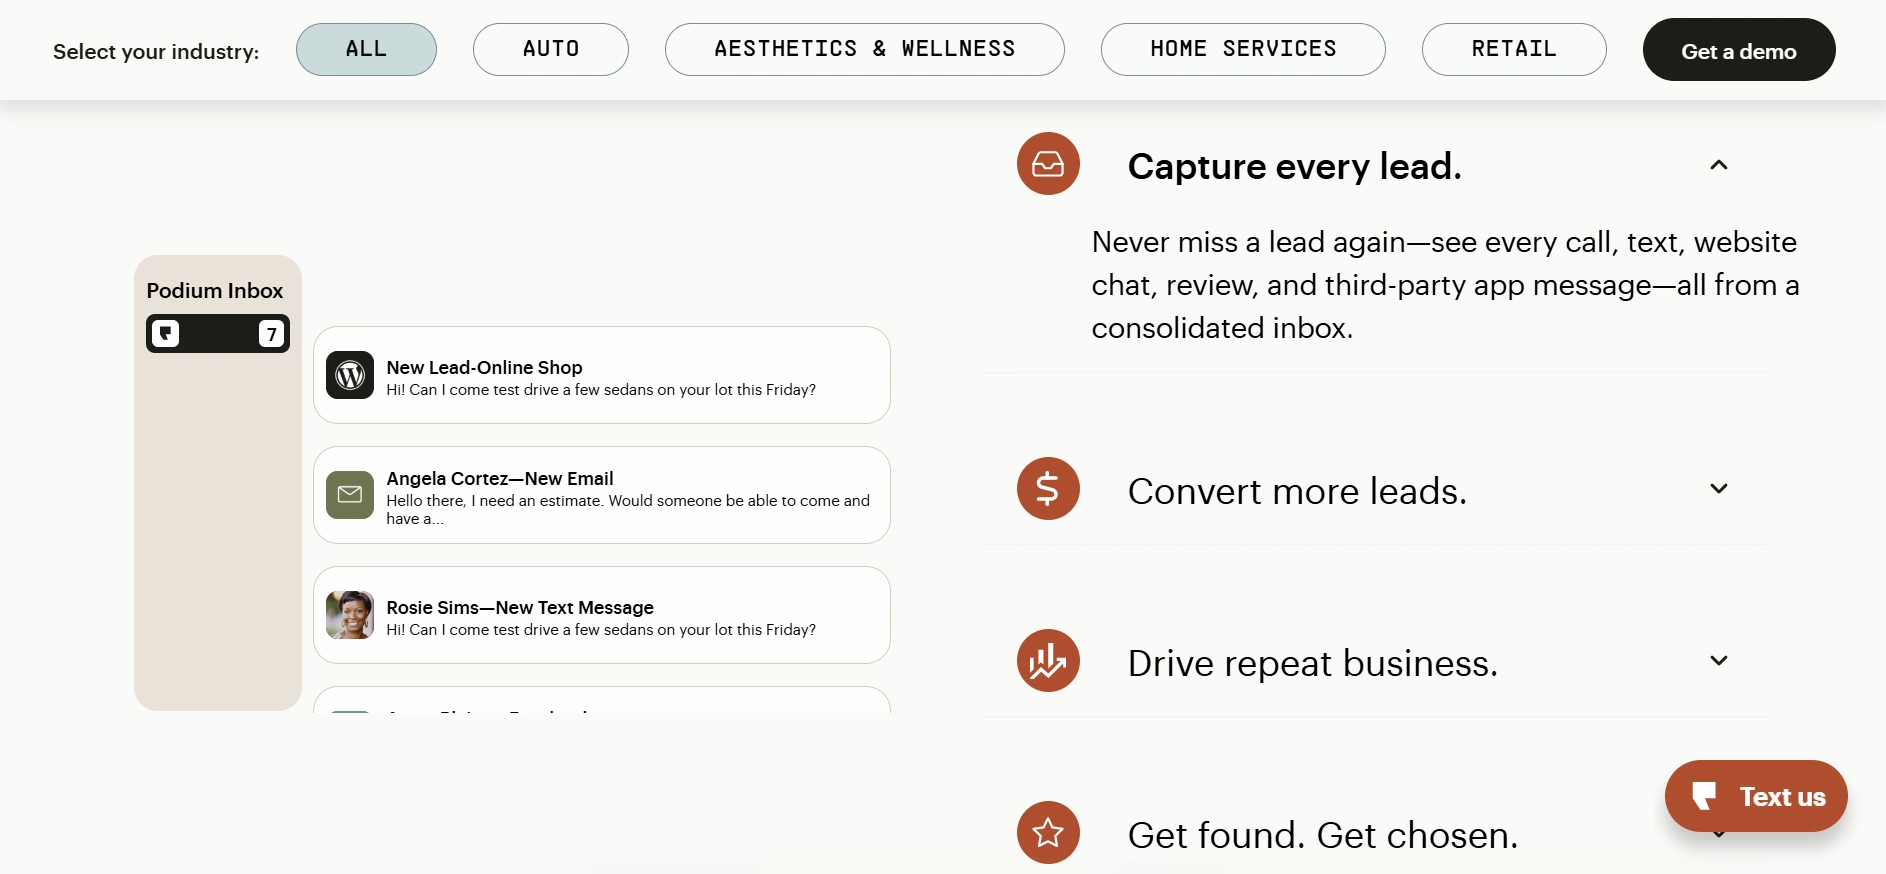This screenshot has width=1886, height=874.
Task: Open the Text us chat widget
Action: [1756, 796]
